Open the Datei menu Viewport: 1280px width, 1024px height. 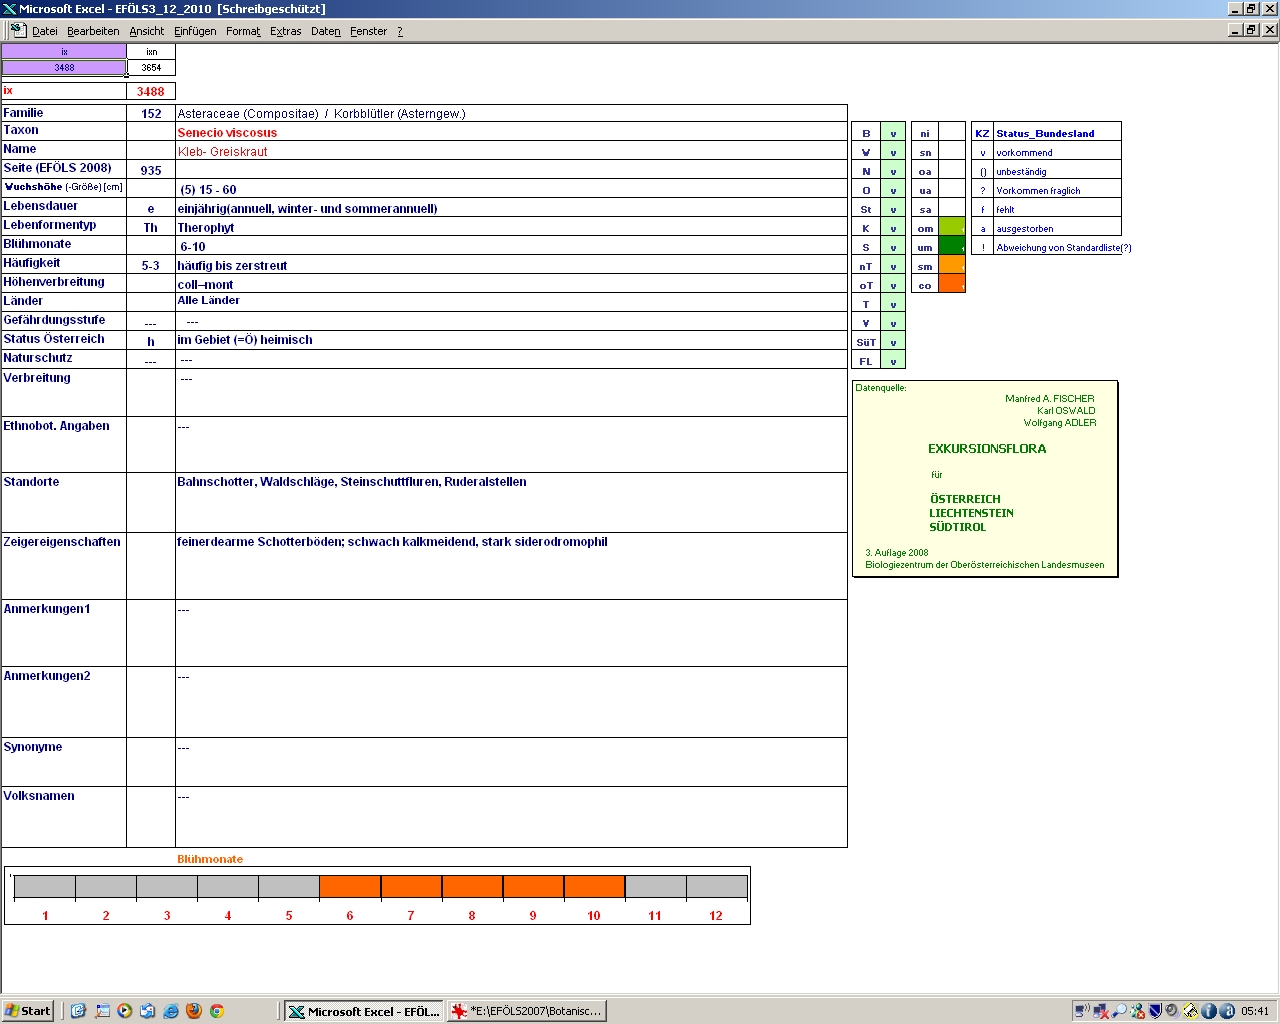pyautogui.click(x=45, y=31)
